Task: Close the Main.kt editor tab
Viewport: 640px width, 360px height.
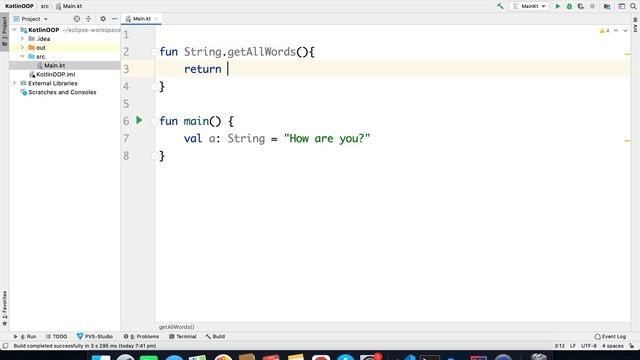Action: pos(156,19)
